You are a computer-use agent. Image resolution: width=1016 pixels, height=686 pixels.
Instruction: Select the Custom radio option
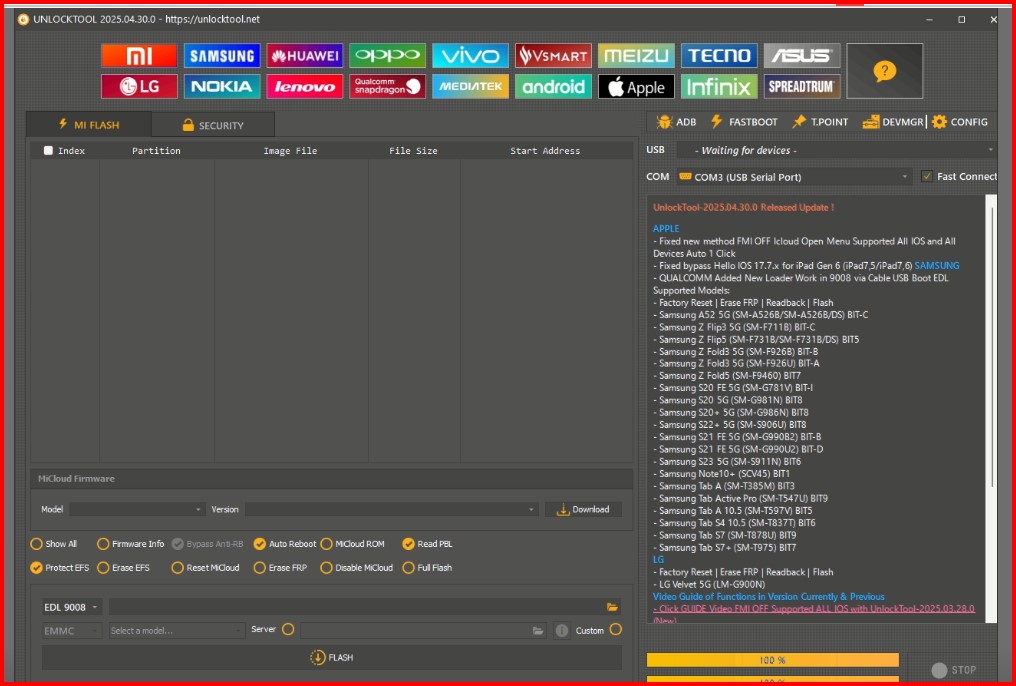[616, 629]
